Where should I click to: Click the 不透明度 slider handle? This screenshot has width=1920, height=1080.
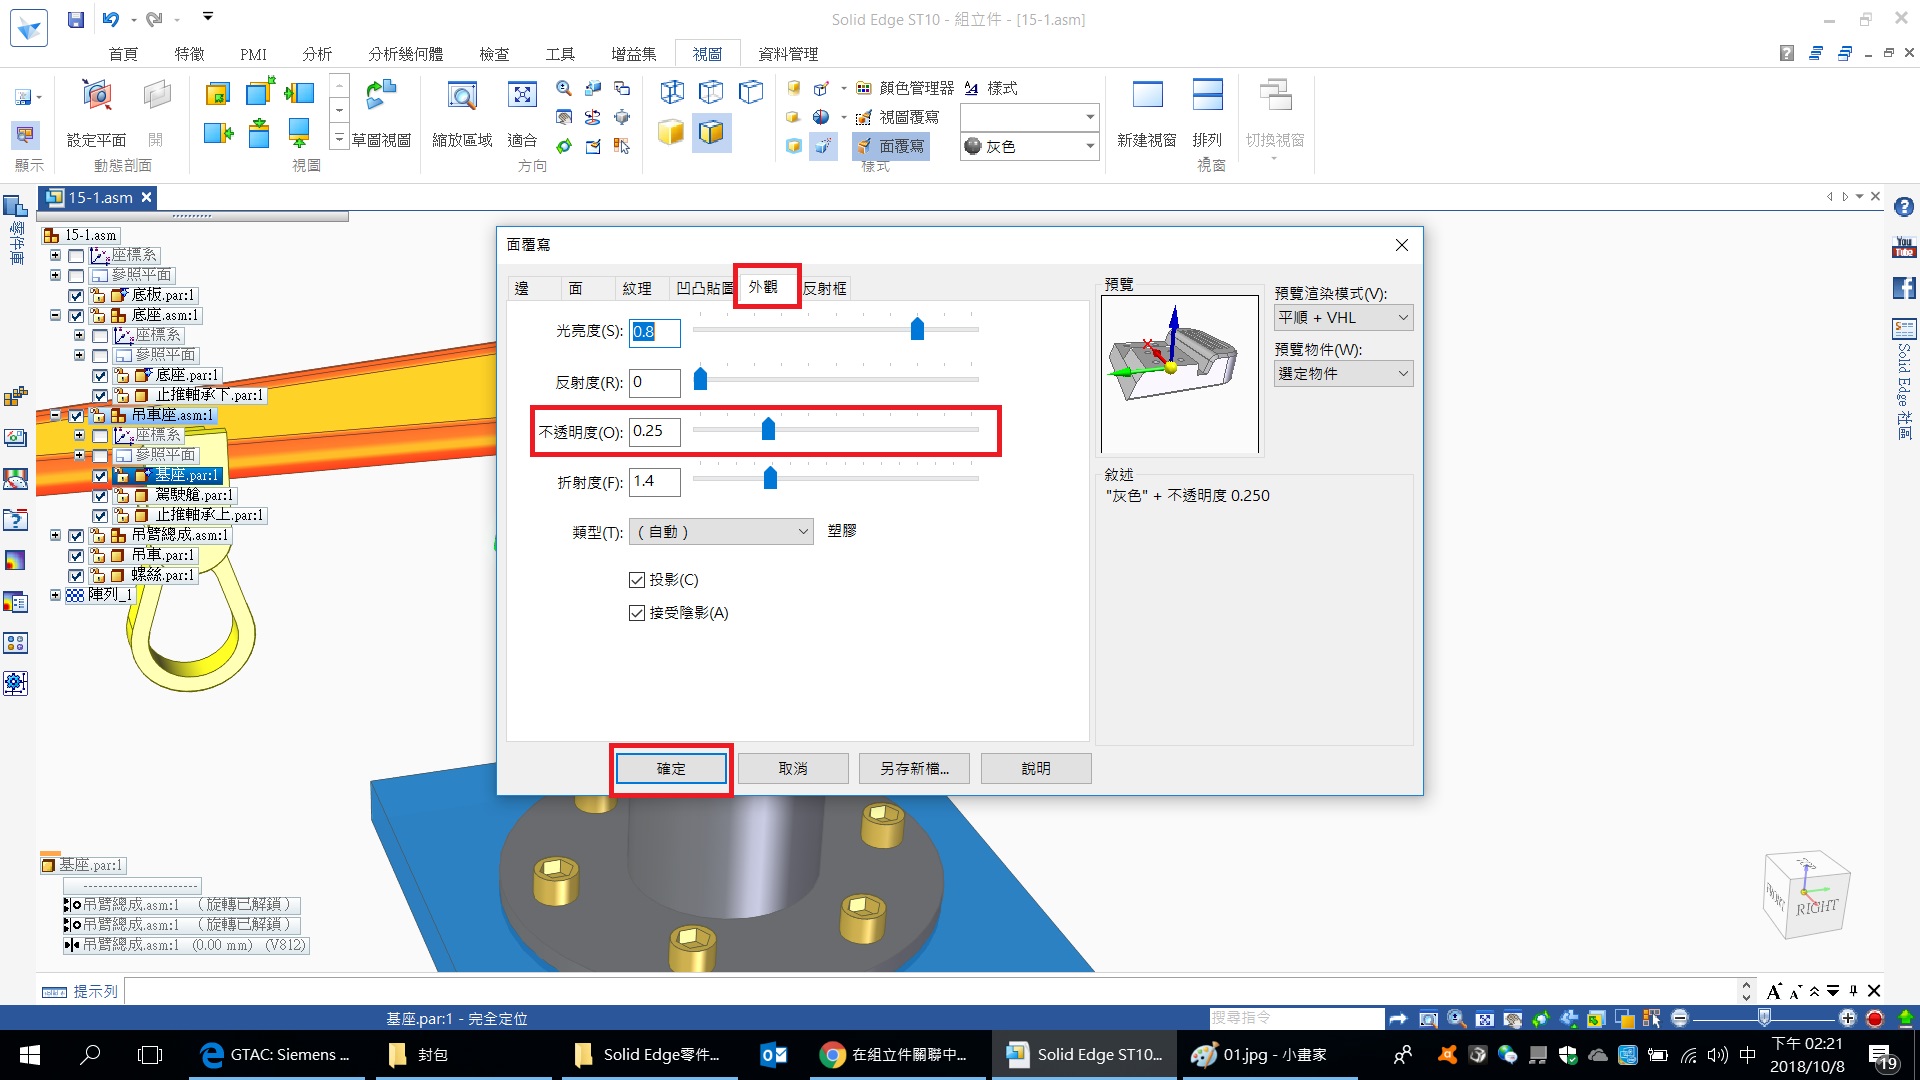(x=768, y=429)
